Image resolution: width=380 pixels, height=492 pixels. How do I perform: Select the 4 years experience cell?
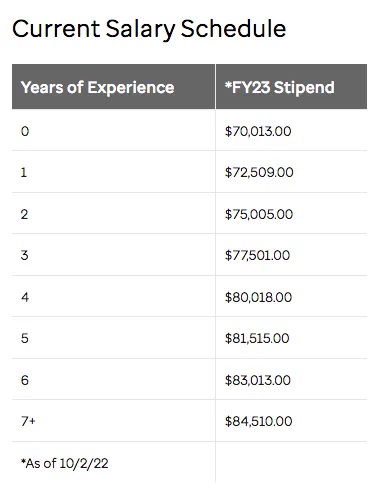(114, 296)
